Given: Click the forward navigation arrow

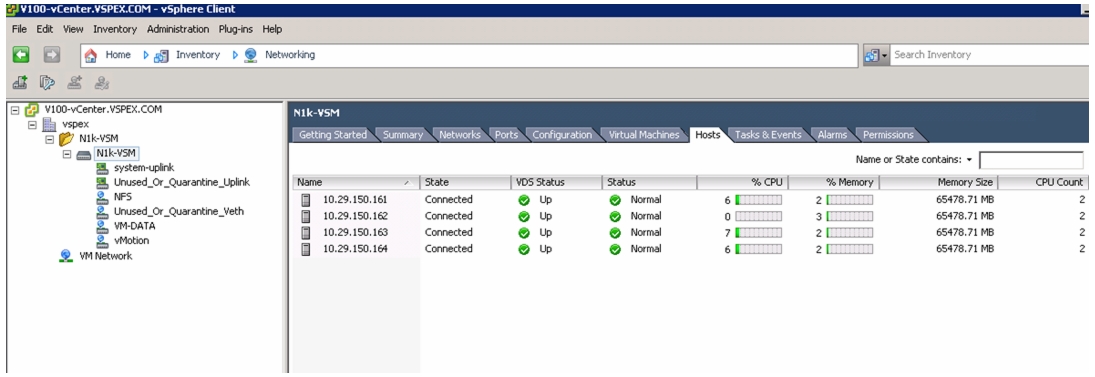Looking at the screenshot, I should pyautogui.click(x=52, y=55).
